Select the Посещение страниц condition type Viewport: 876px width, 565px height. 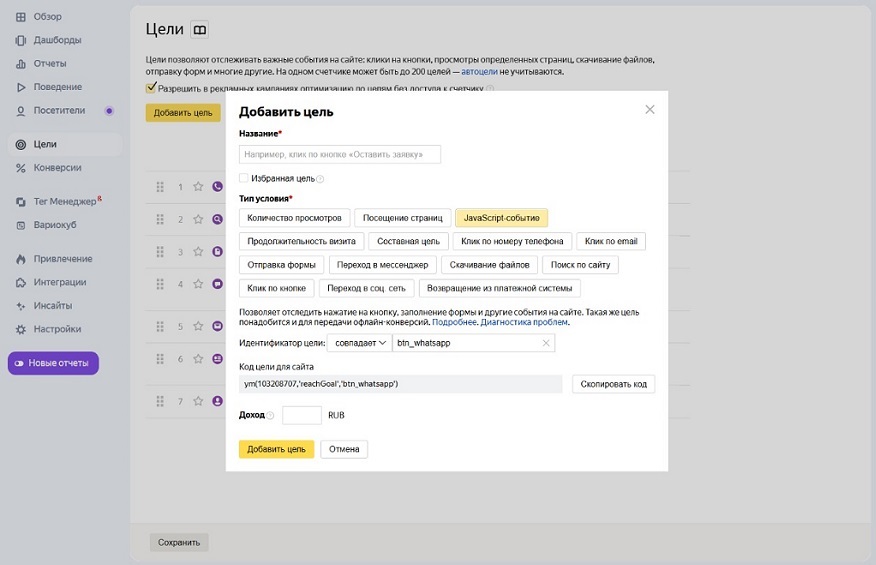402,217
